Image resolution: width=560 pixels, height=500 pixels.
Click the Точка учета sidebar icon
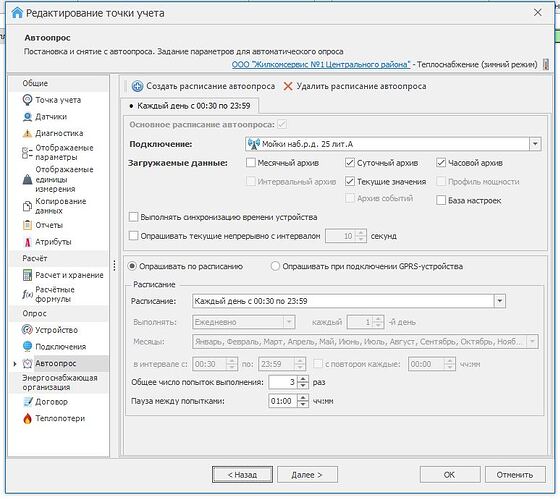(x=27, y=100)
